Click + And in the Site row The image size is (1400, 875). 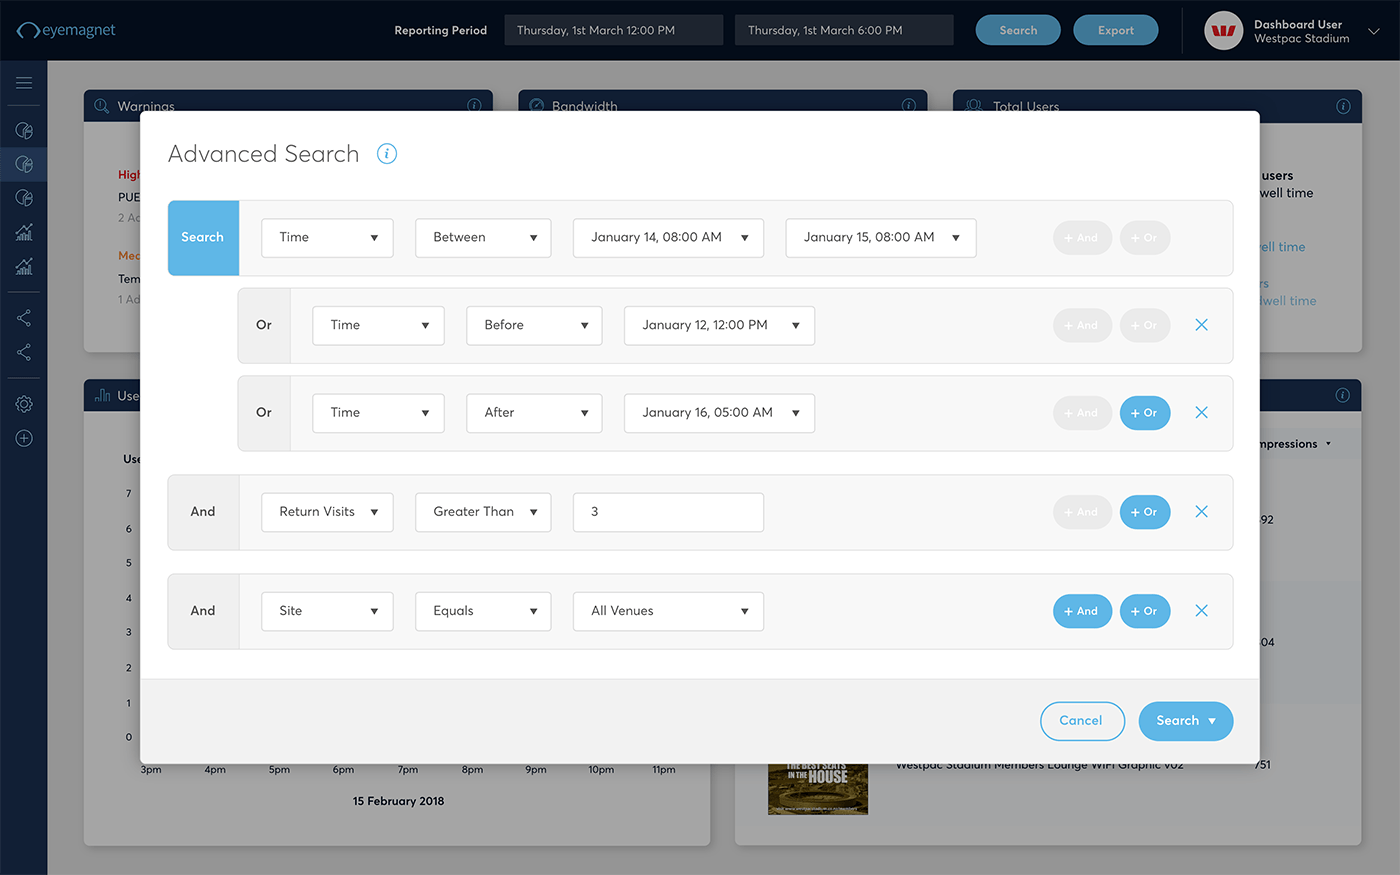tap(1082, 611)
